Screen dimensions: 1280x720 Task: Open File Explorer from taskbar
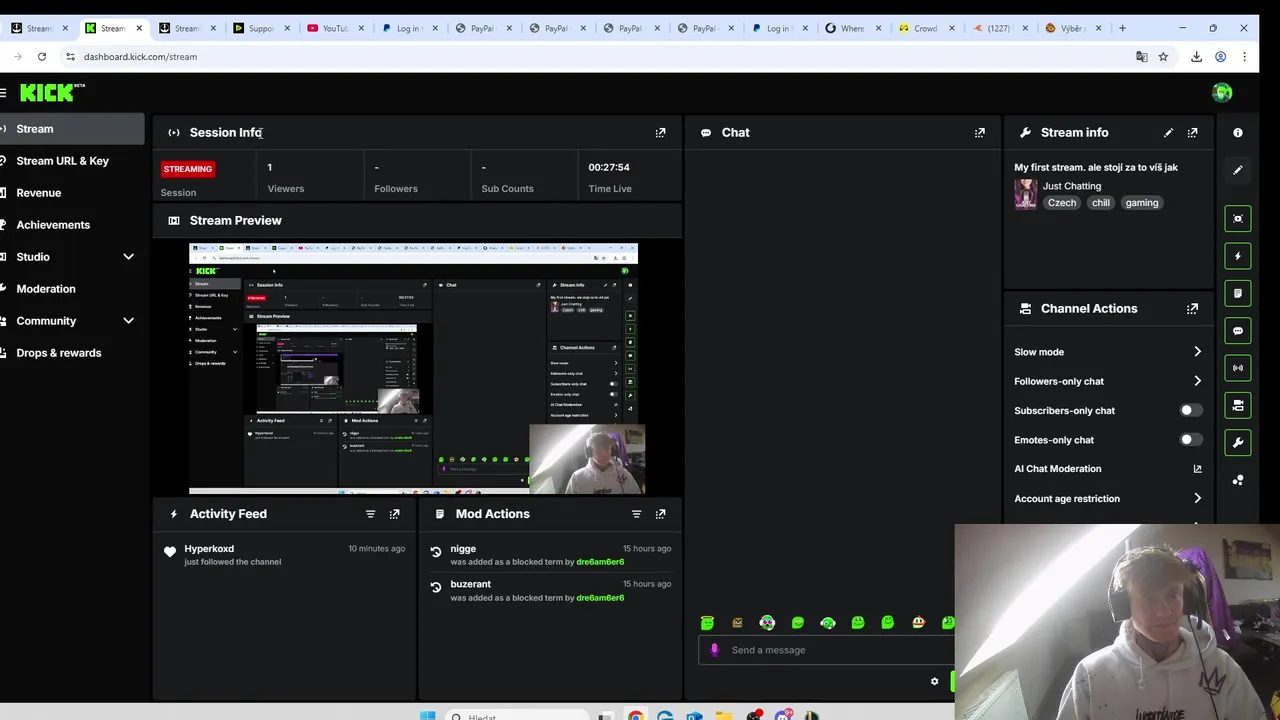tap(724, 715)
